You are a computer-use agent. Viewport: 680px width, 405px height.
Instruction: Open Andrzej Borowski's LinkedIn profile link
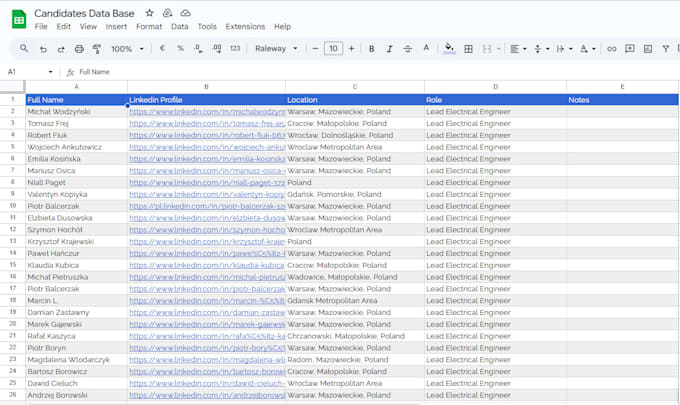coord(207,395)
